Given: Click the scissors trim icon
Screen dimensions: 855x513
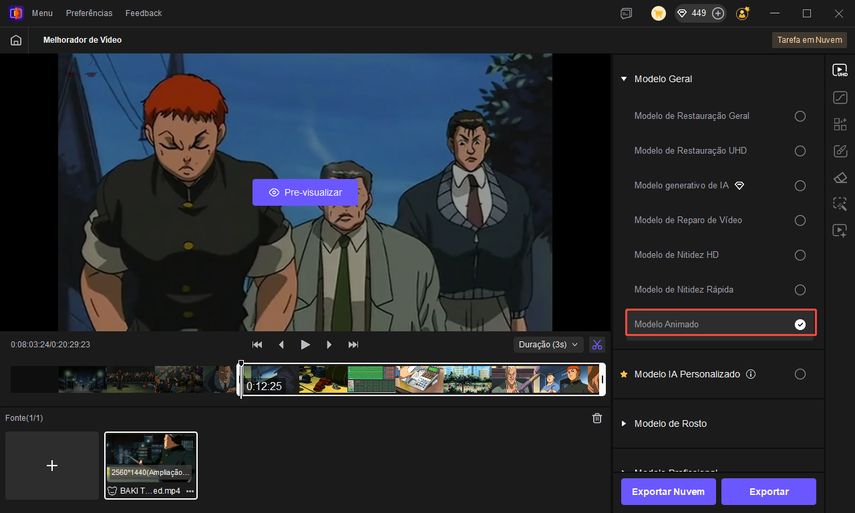Looking at the screenshot, I should click(597, 345).
